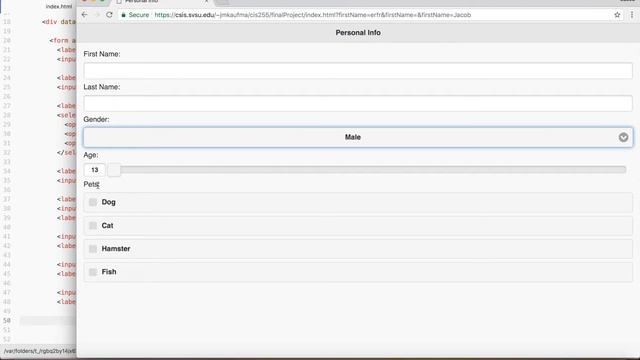Click the Secure padlock icon

[x=124, y=15]
